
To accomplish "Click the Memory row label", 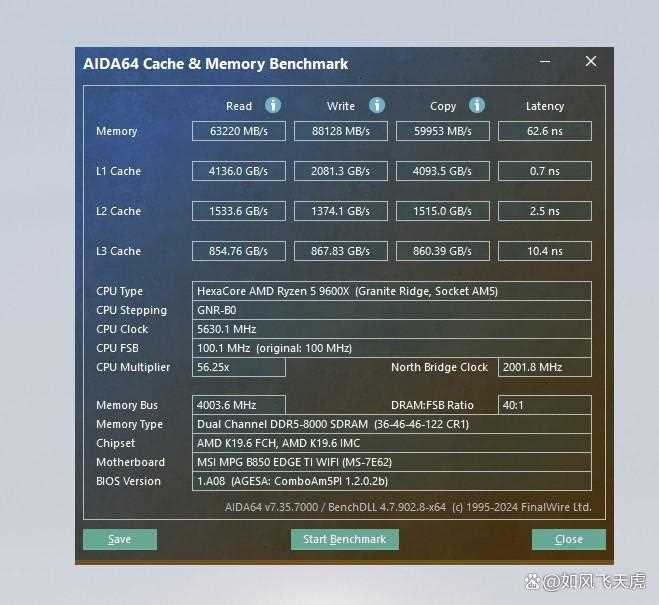I will [116, 131].
